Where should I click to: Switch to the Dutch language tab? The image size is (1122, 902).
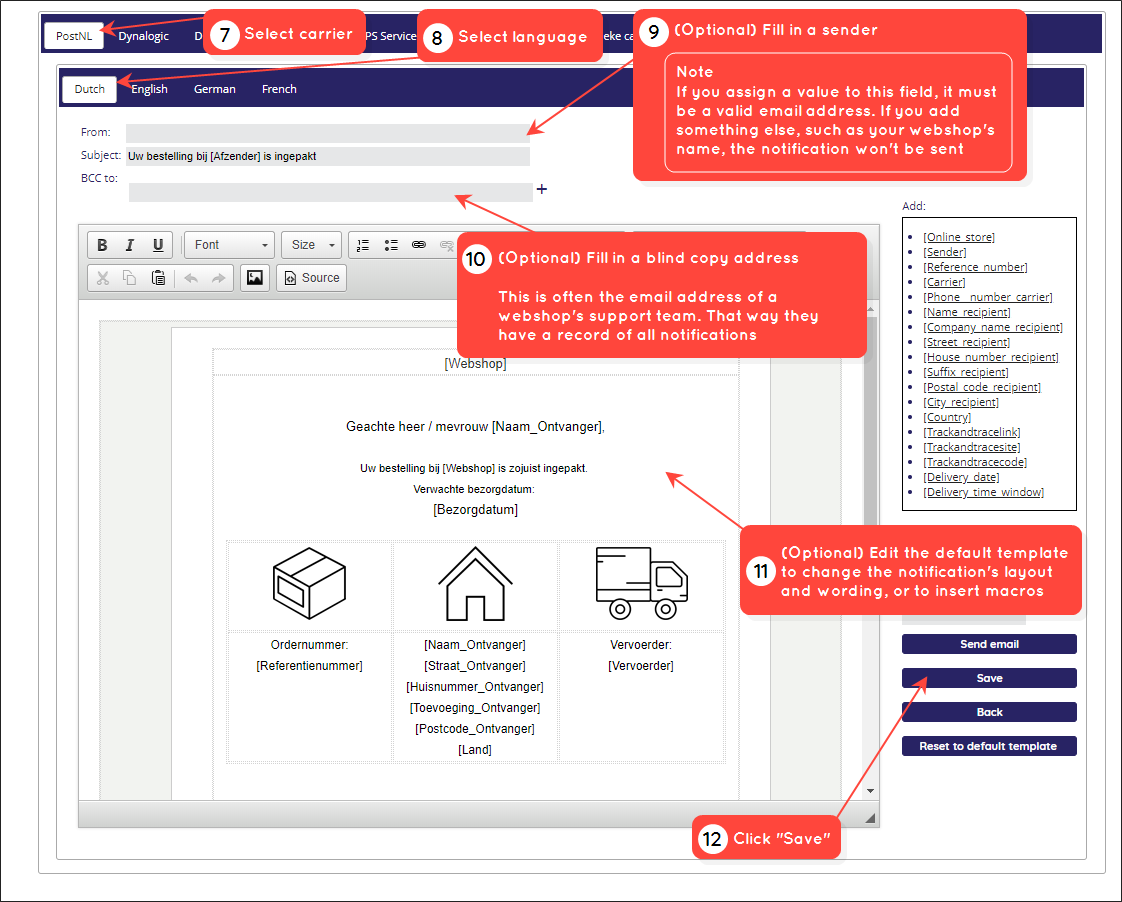click(x=89, y=89)
